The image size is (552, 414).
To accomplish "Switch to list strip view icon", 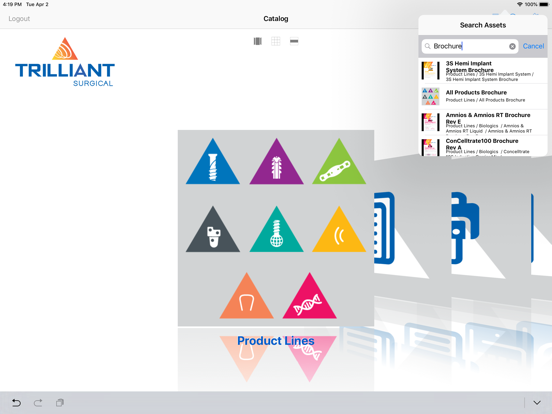I will point(294,41).
